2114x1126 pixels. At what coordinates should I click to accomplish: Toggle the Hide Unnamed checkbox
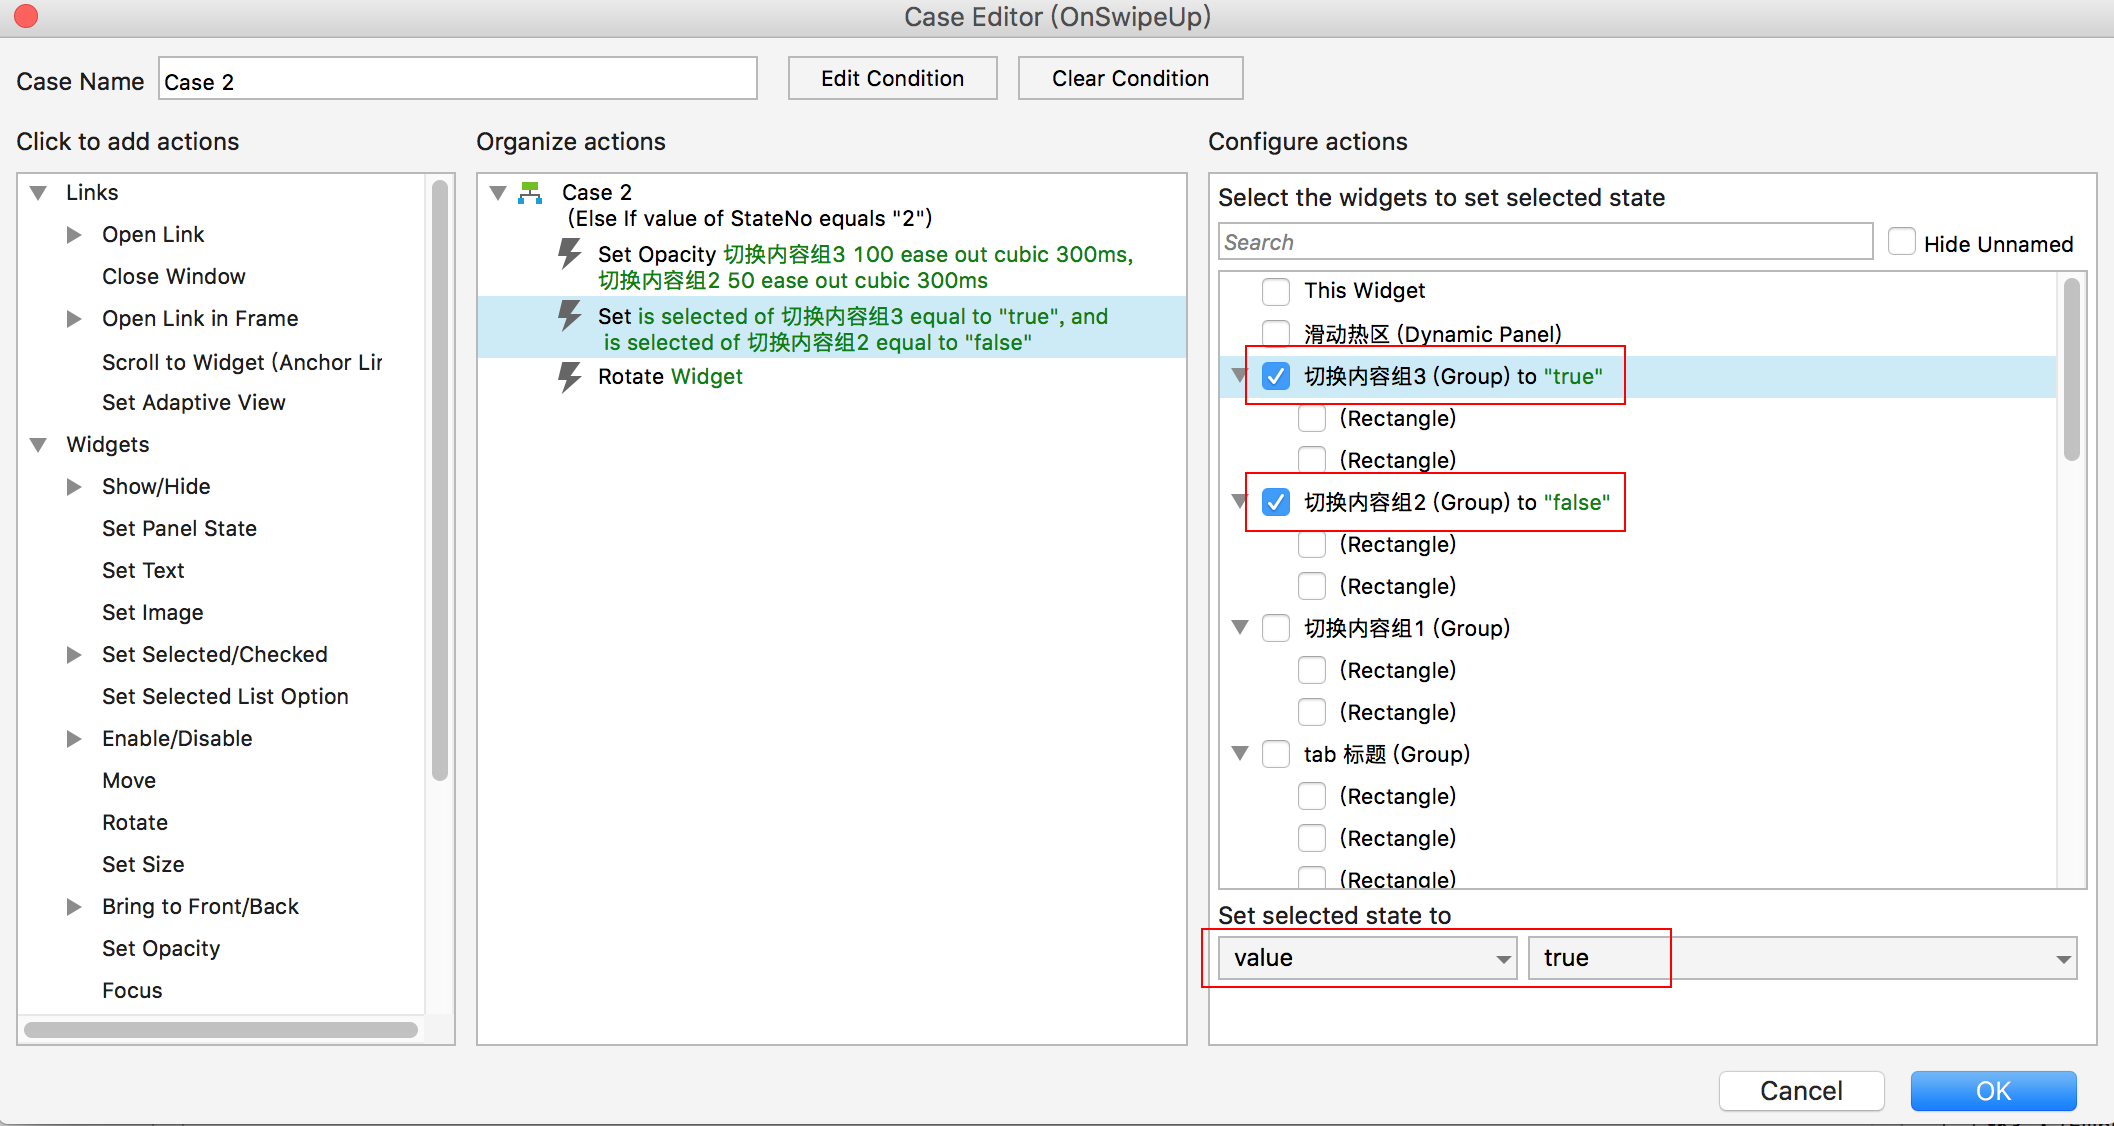click(1901, 243)
